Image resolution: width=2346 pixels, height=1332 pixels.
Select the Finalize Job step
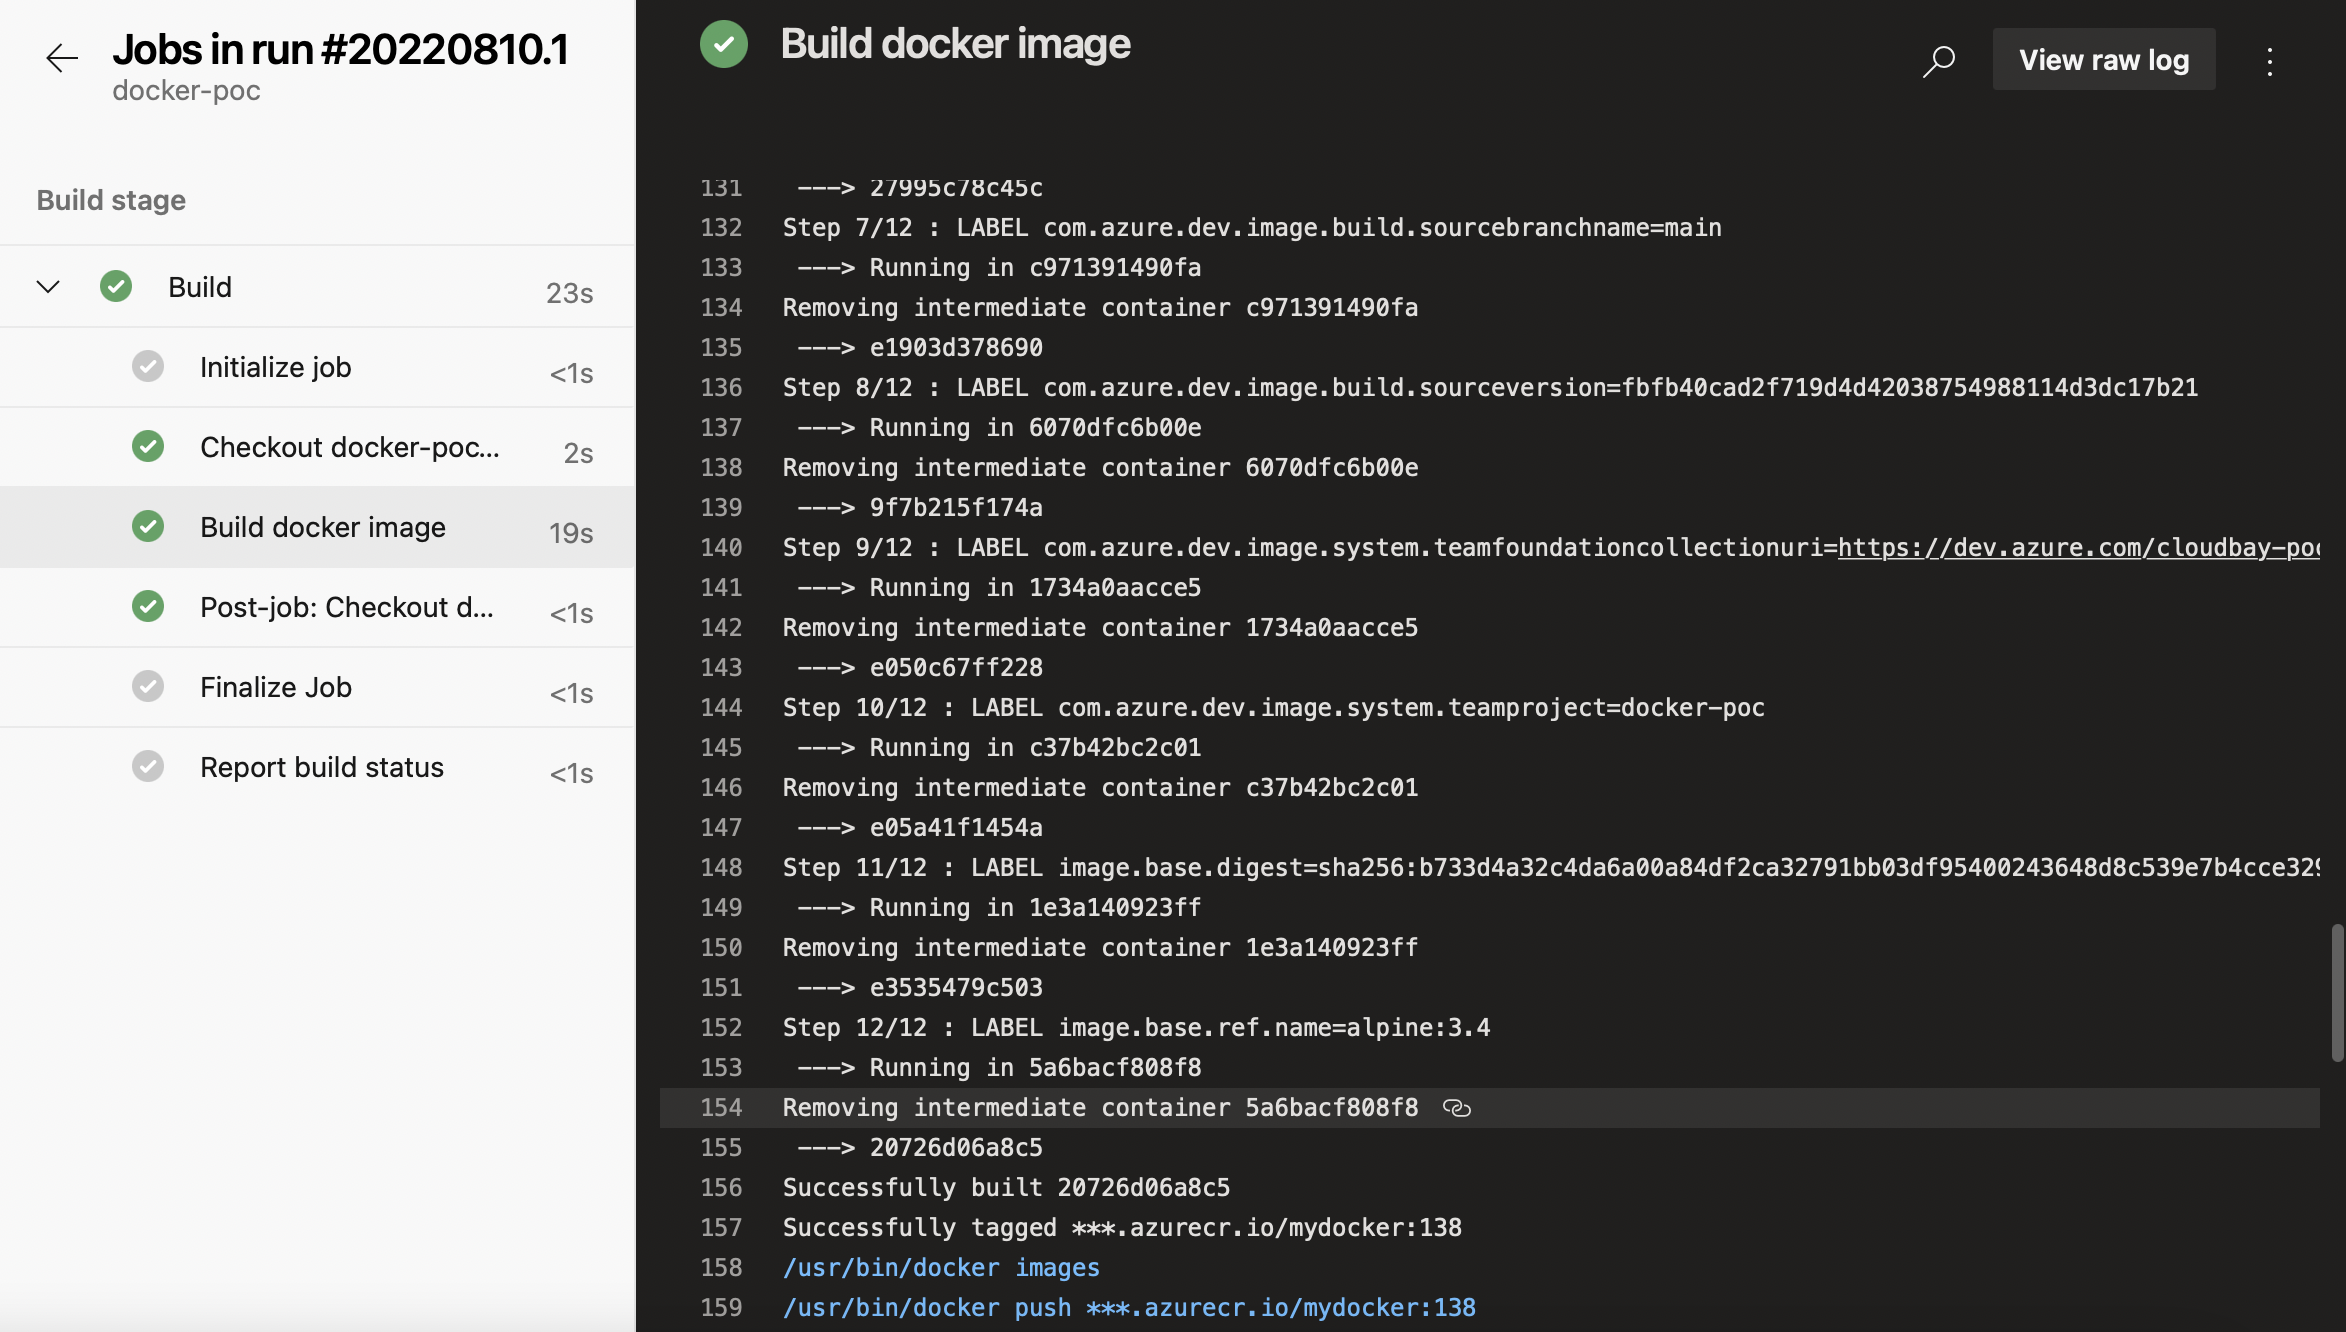click(276, 687)
